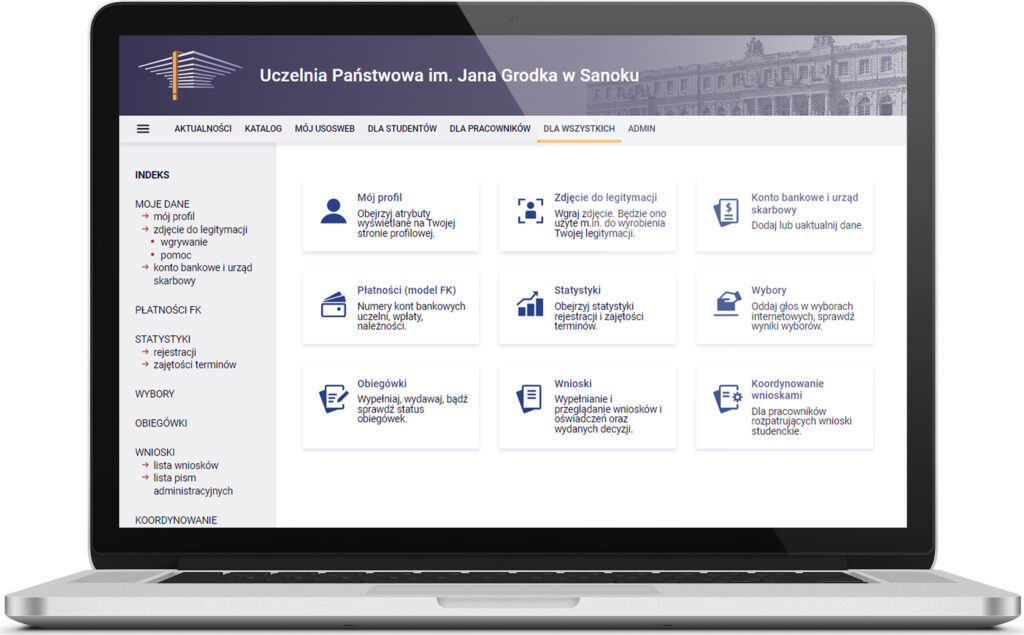Open OBIEGÓWKI in the sidebar
This screenshot has height=635, width=1024.
[161, 423]
